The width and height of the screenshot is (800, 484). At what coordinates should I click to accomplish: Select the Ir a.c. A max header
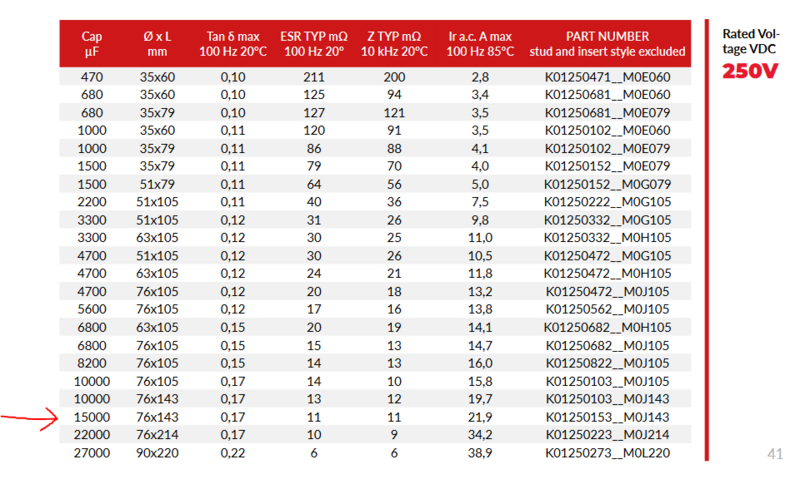tap(480, 44)
